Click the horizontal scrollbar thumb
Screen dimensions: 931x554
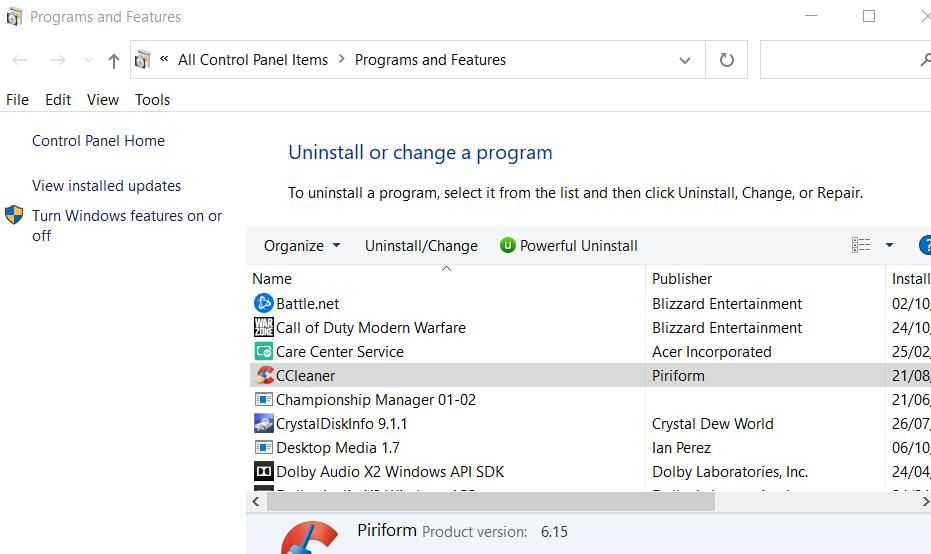click(x=490, y=502)
